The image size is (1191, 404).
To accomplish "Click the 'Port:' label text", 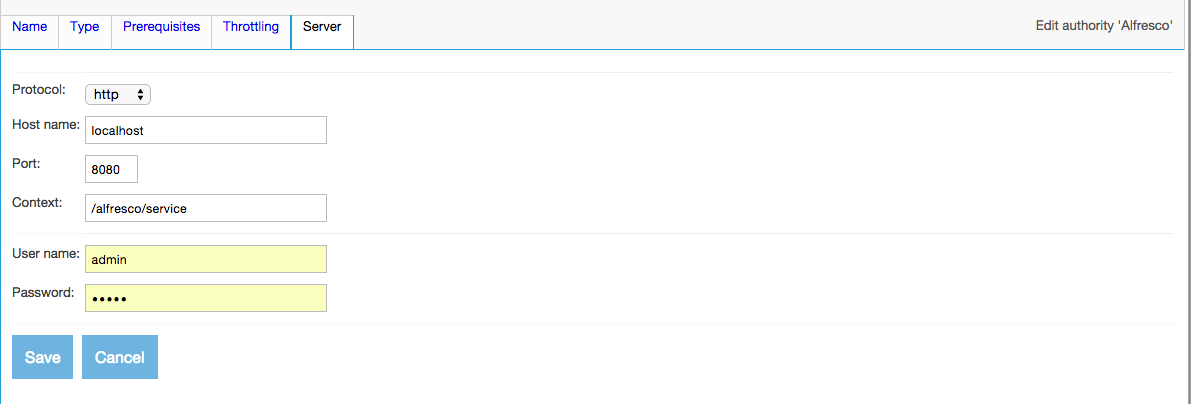I will (x=26, y=163).
